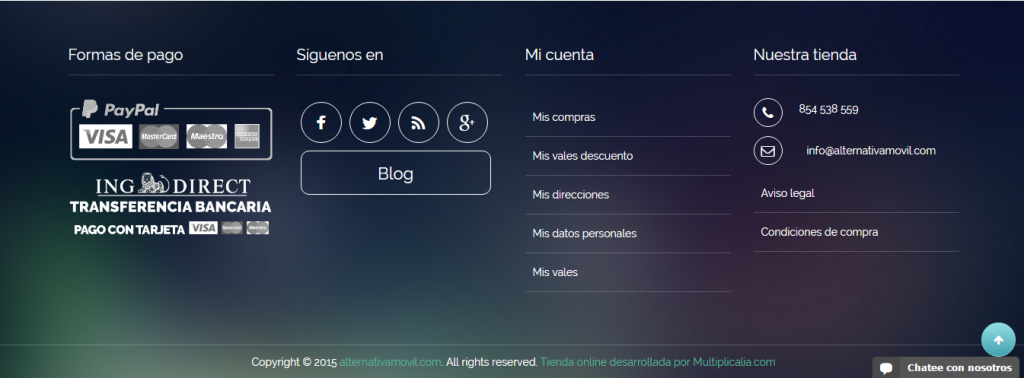The height and width of the screenshot is (378, 1024).
Task: Go to Mis compras
Action: [564, 118]
